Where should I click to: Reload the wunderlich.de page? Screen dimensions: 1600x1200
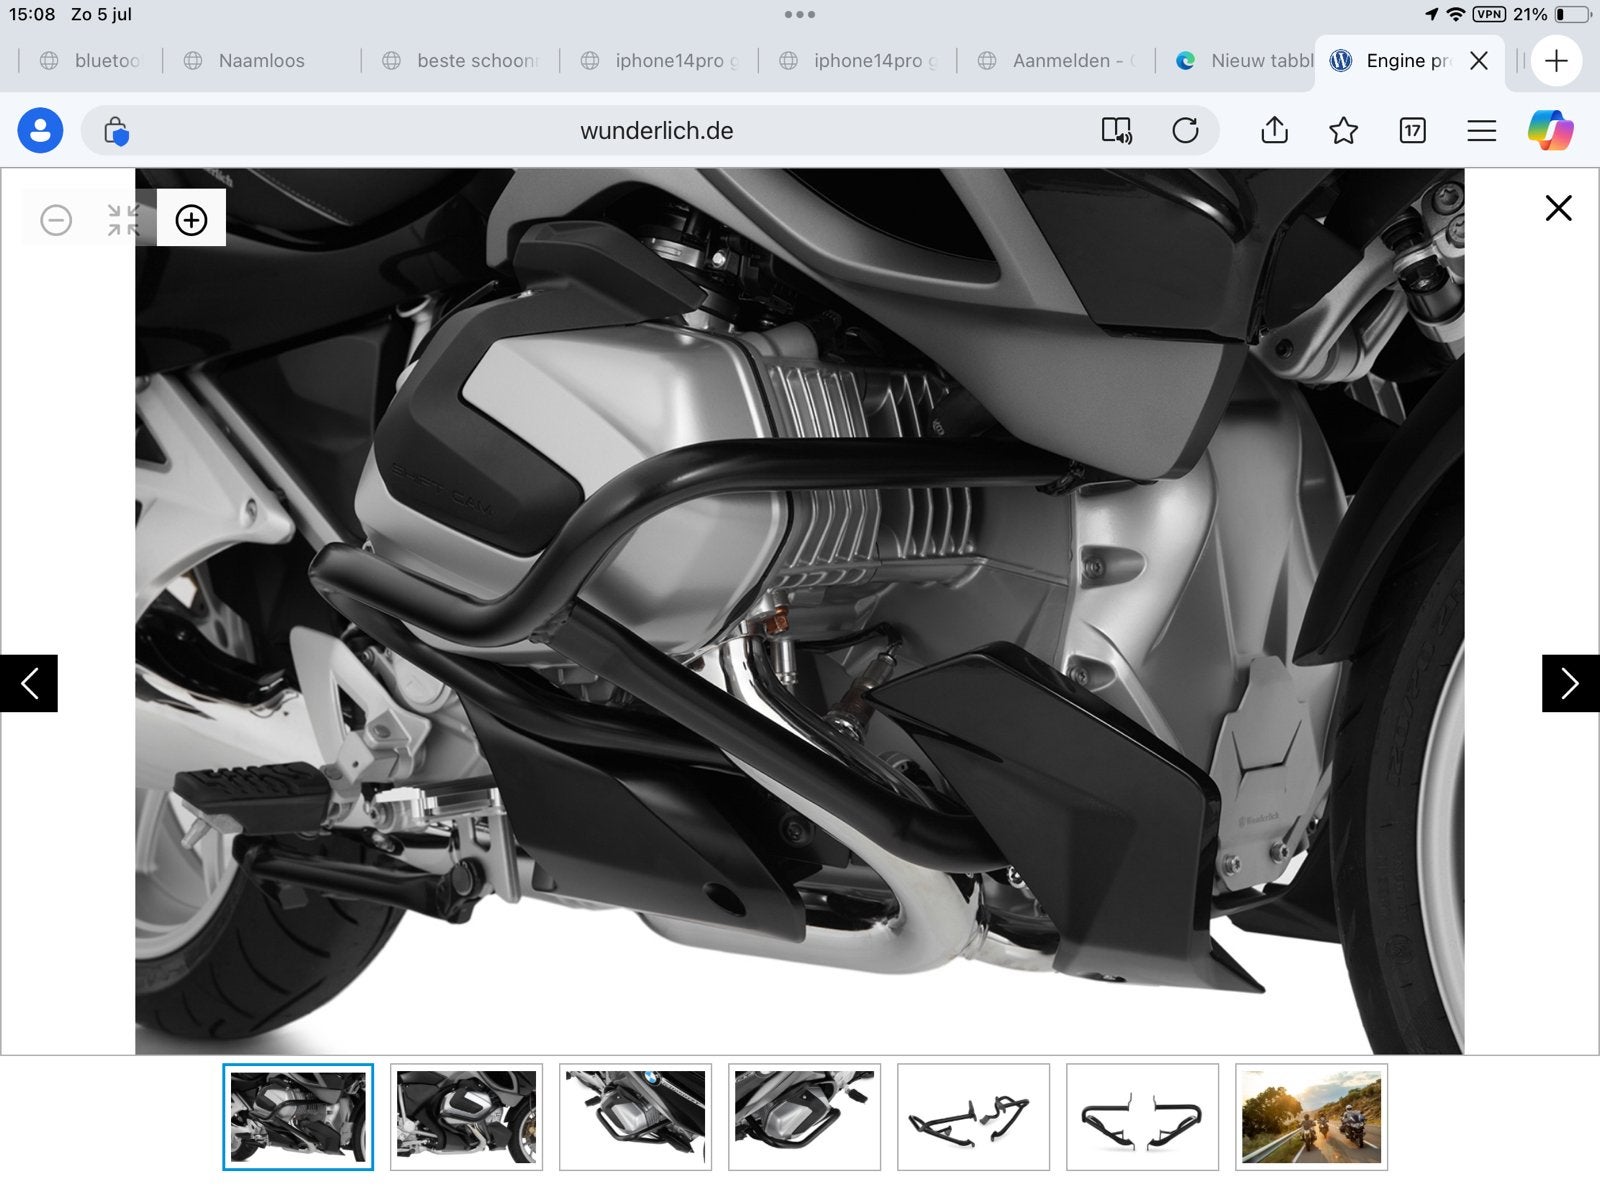tap(1185, 131)
